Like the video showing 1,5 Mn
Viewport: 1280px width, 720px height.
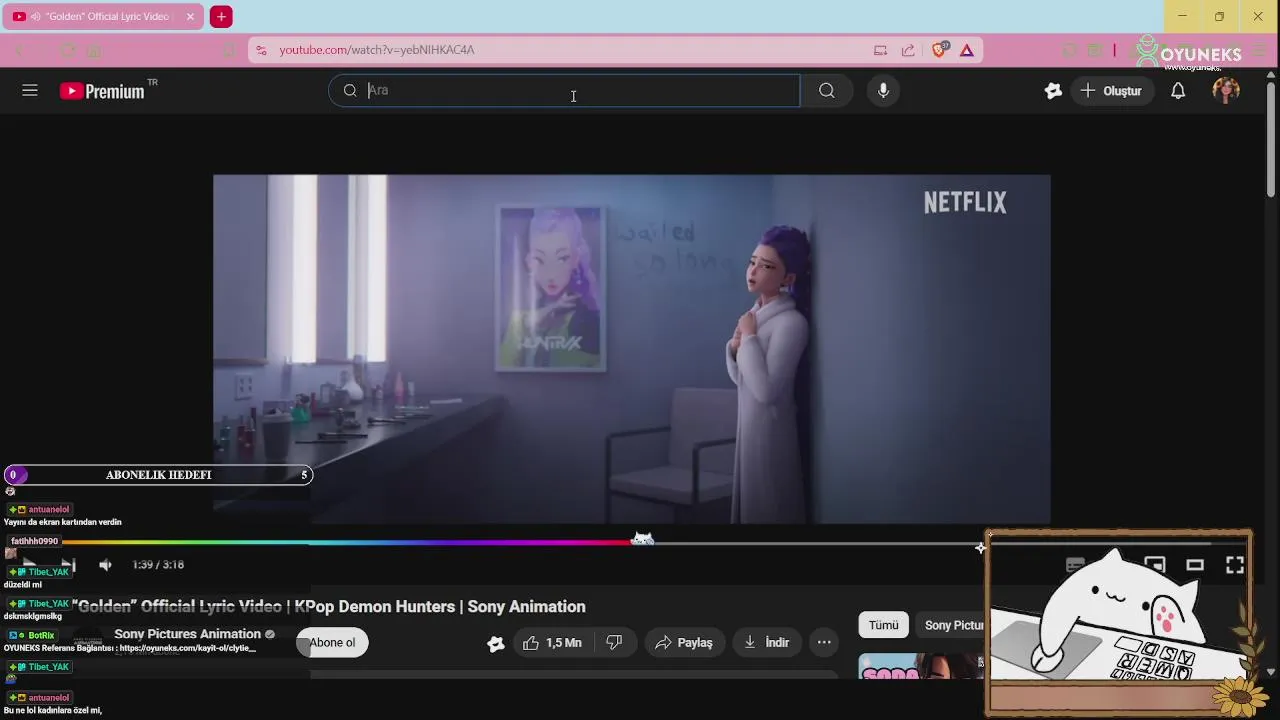click(x=552, y=643)
